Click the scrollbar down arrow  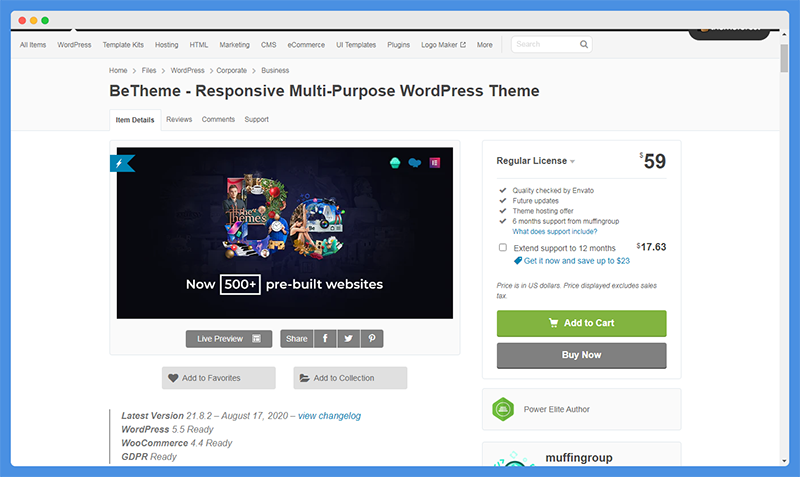coord(784,461)
